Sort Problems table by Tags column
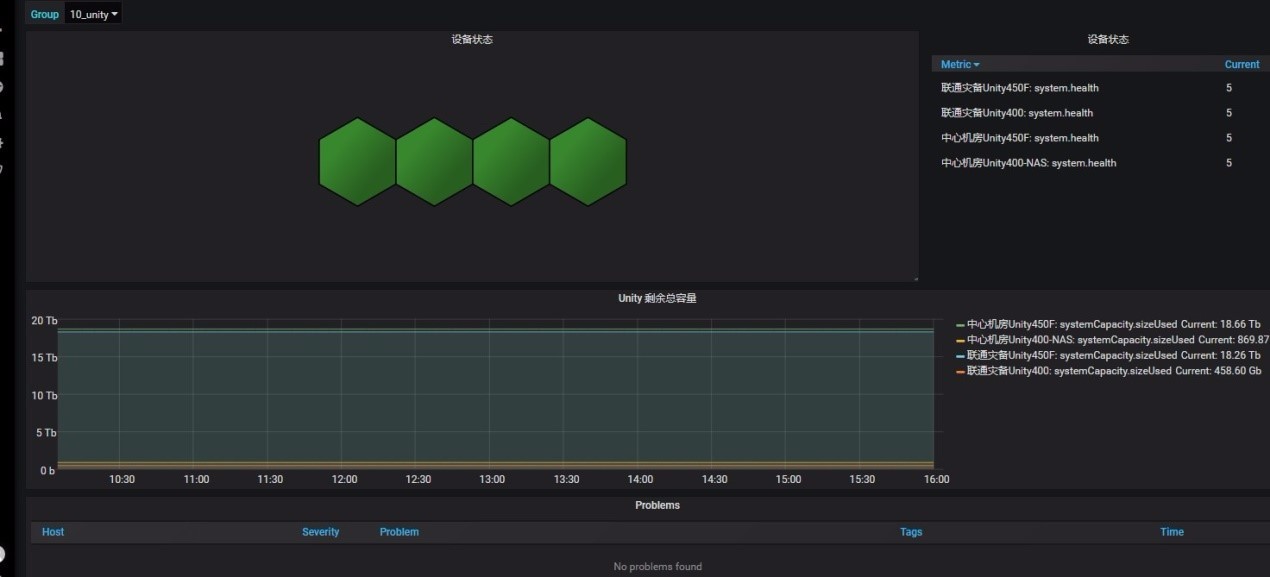The image size is (1270, 577). pyautogui.click(x=911, y=532)
